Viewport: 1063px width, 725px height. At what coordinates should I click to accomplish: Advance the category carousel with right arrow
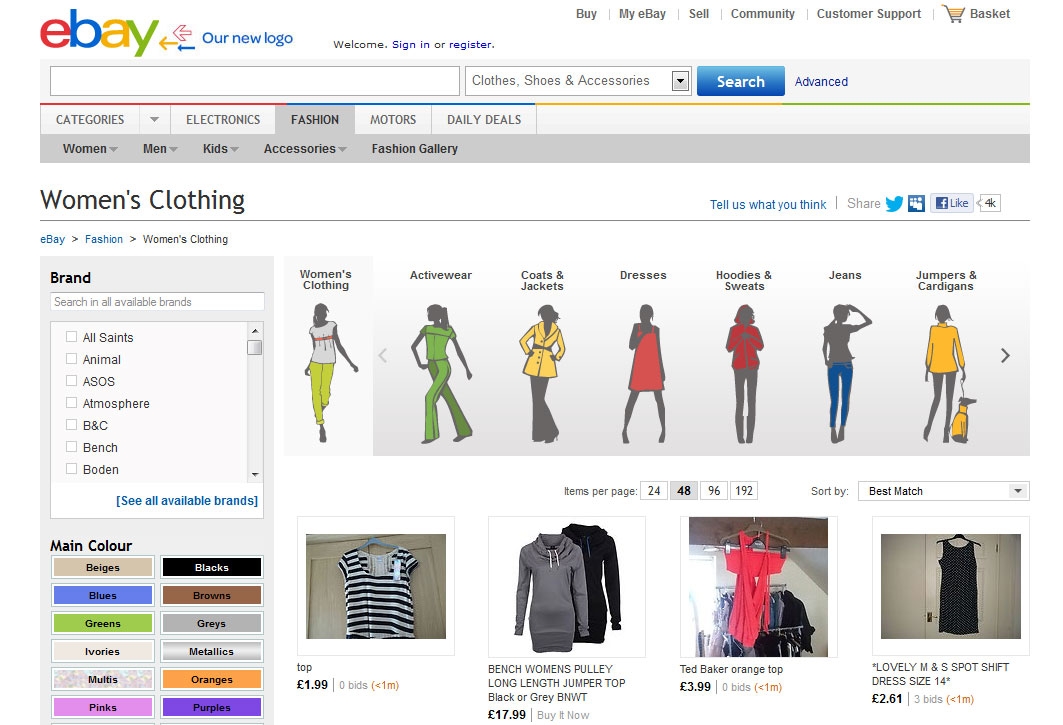tap(1005, 355)
